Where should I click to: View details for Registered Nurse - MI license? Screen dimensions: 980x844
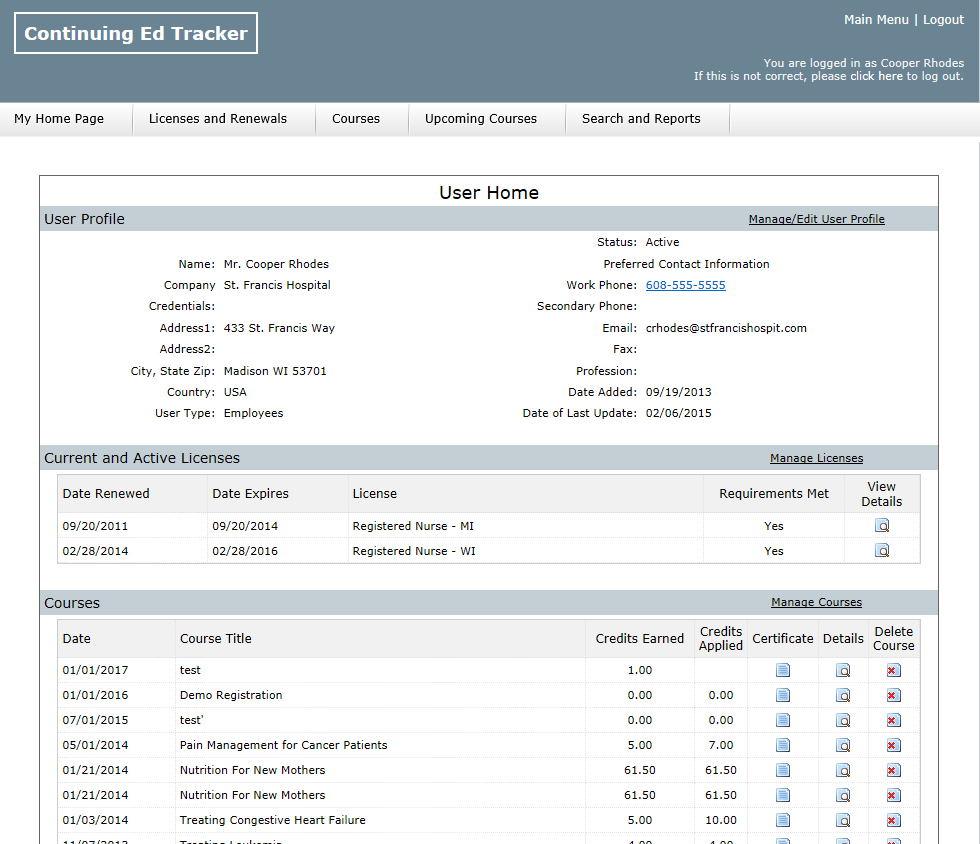pos(882,525)
